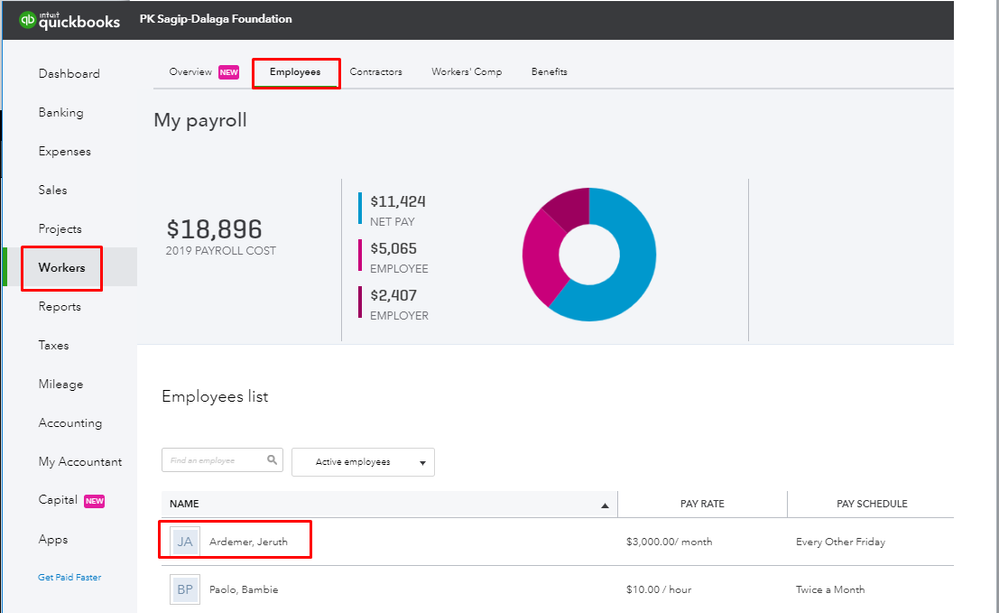999x613 pixels.
Task: Sort by Name column arrow
Action: tap(604, 505)
